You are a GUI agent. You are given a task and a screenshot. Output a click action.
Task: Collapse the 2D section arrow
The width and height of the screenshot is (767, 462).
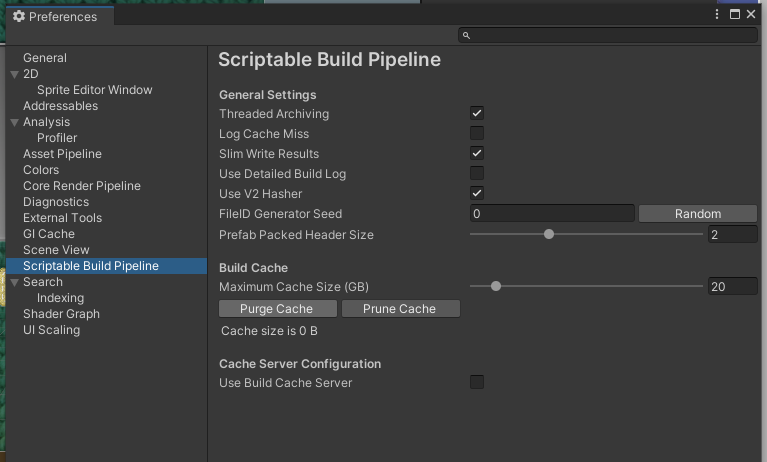click(x=14, y=74)
